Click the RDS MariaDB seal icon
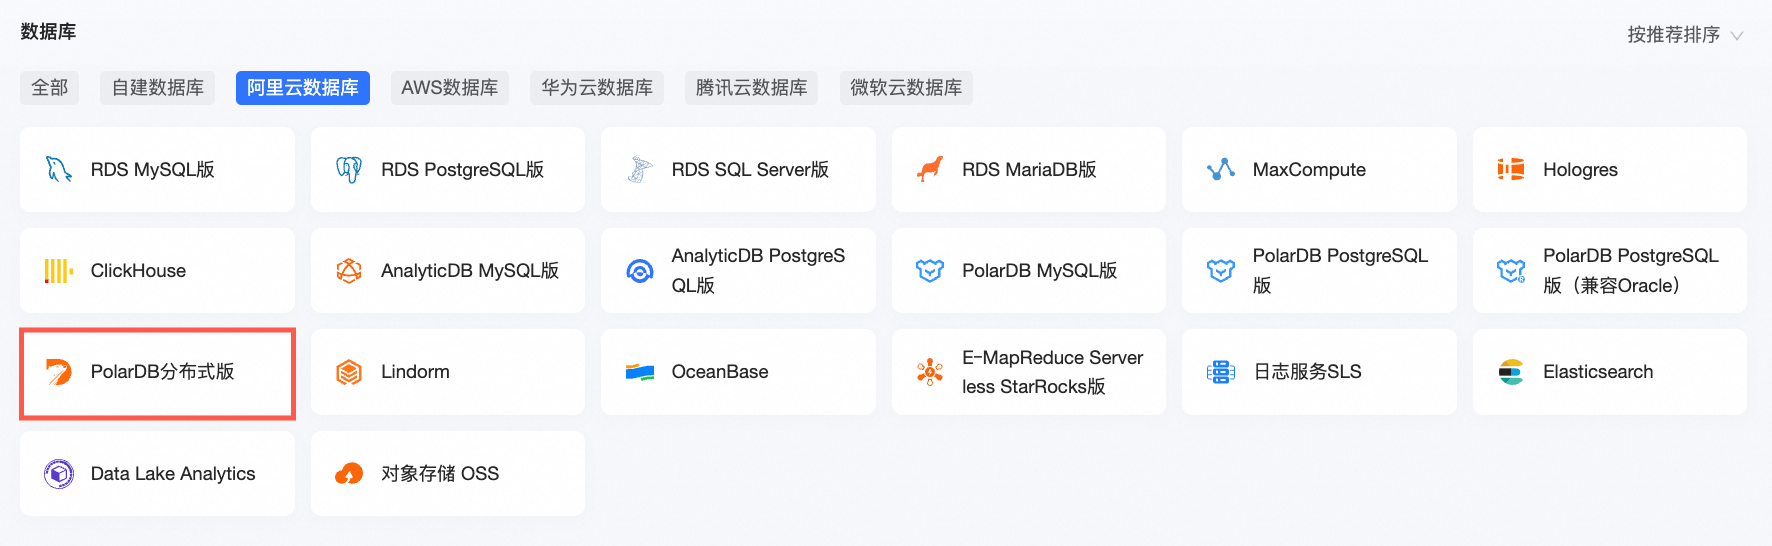Image resolution: width=1772 pixels, height=546 pixels. pyautogui.click(x=930, y=169)
